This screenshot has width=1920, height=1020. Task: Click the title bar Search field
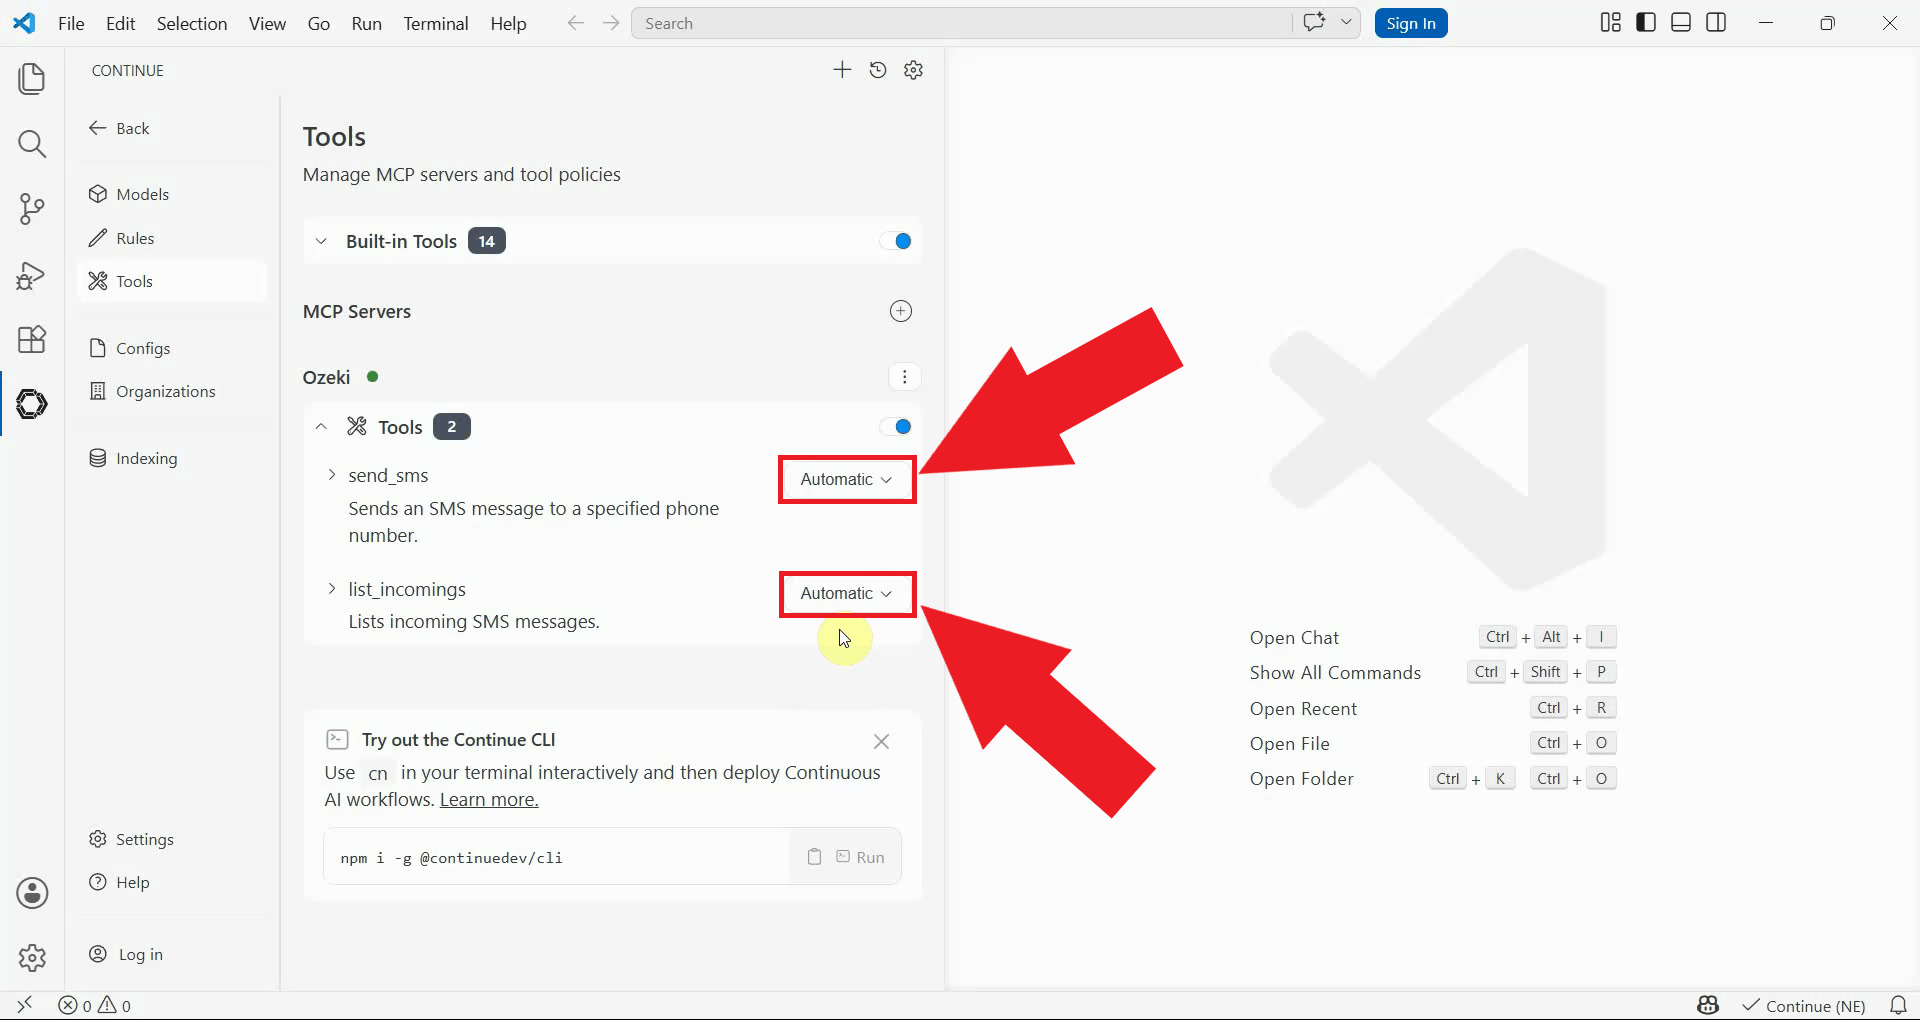pos(960,23)
